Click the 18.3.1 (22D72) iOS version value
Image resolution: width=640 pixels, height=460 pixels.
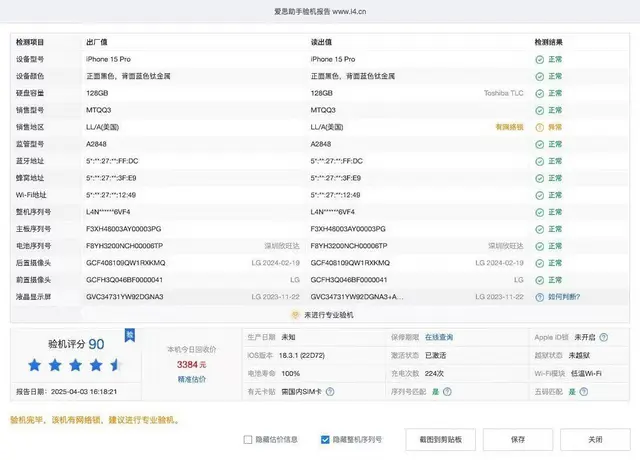(x=302, y=356)
